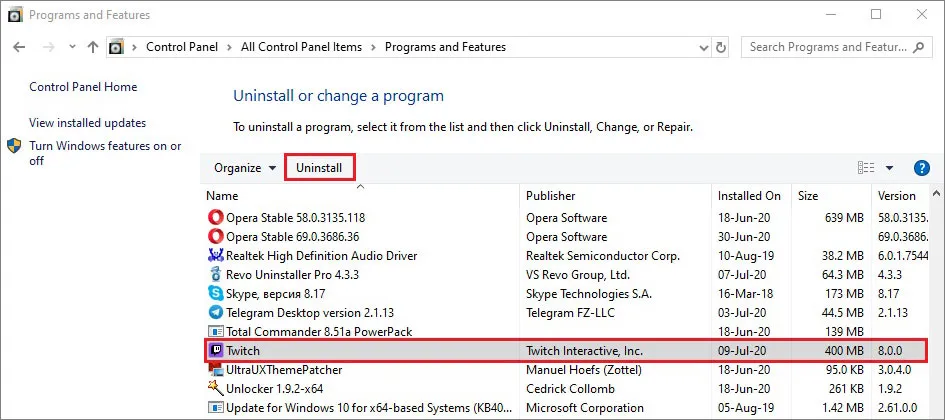Click publisher Manuel Hoefs (Zottel)

pyautogui.click(x=583, y=369)
